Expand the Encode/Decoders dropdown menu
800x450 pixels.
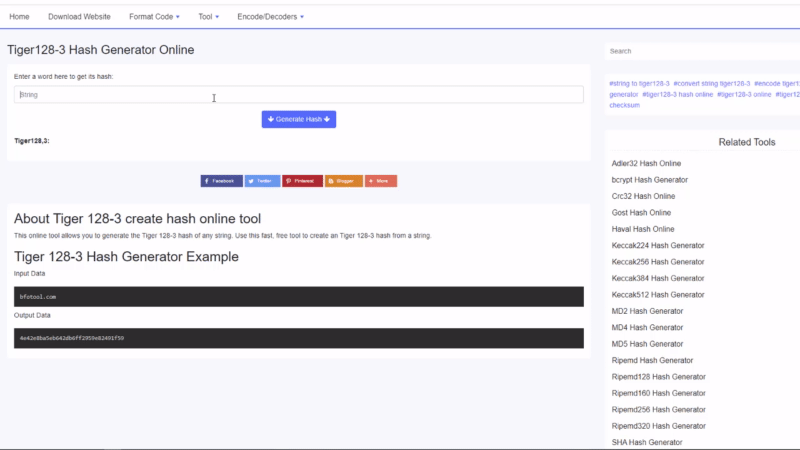(x=270, y=17)
